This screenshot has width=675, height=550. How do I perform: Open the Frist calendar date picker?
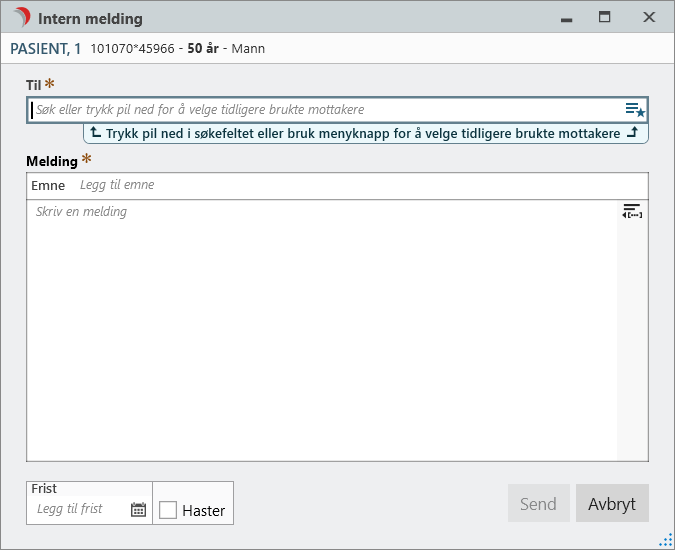pos(138,510)
